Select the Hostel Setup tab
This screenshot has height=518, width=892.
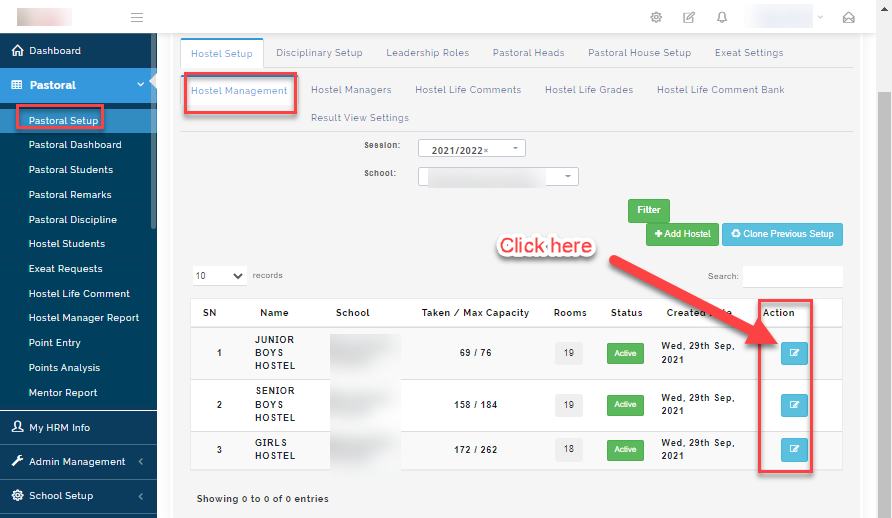222,53
